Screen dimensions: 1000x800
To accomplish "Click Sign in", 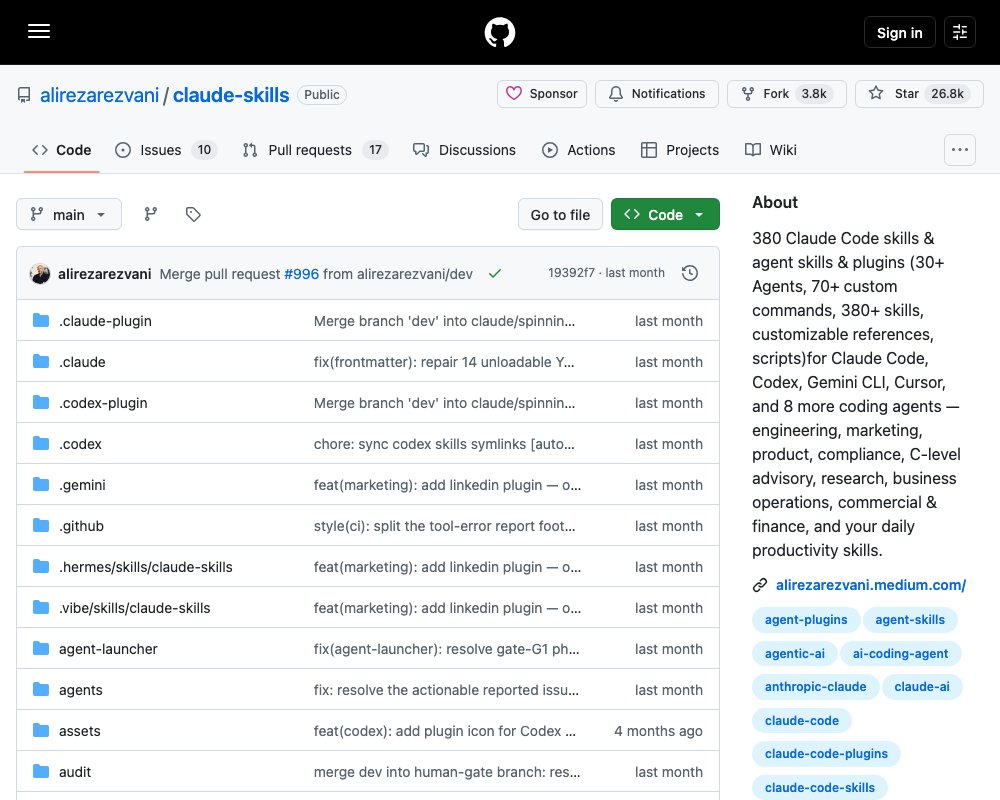I will tap(899, 33).
